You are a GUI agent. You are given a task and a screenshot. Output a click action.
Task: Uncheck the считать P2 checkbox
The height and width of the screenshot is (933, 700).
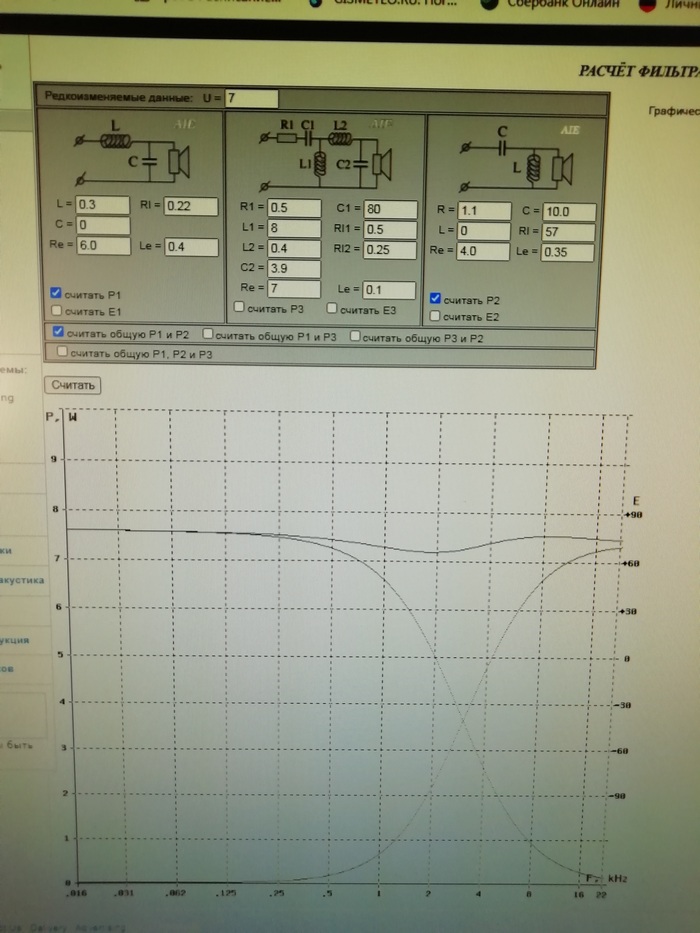click(435, 298)
